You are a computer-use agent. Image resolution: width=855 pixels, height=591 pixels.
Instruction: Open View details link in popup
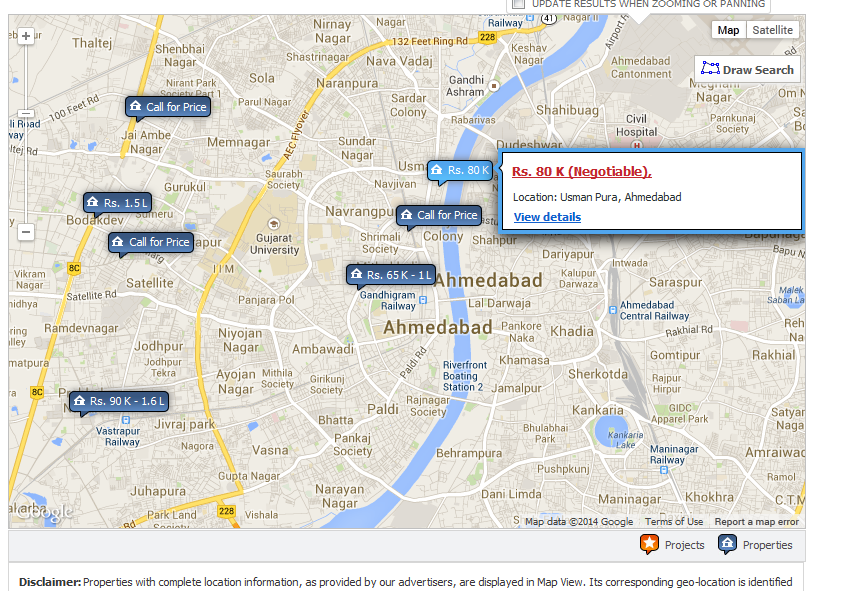pos(547,217)
